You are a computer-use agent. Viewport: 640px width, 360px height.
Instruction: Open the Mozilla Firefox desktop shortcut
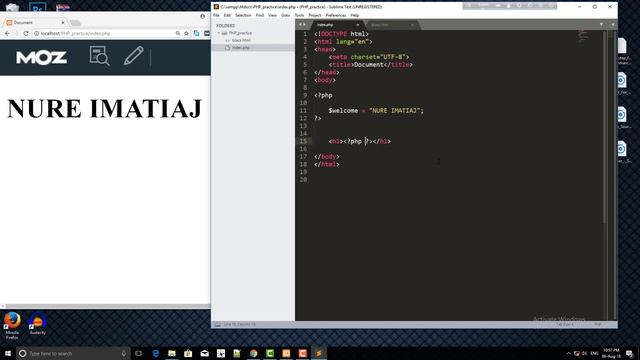[12, 325]
